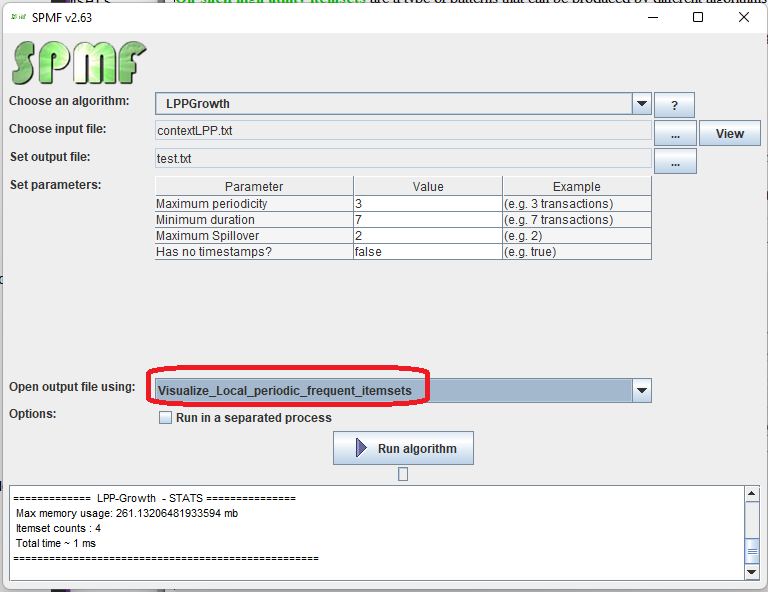
Task: Select the LPPGrowth algorithm combo box
Action: pos(393,103)
